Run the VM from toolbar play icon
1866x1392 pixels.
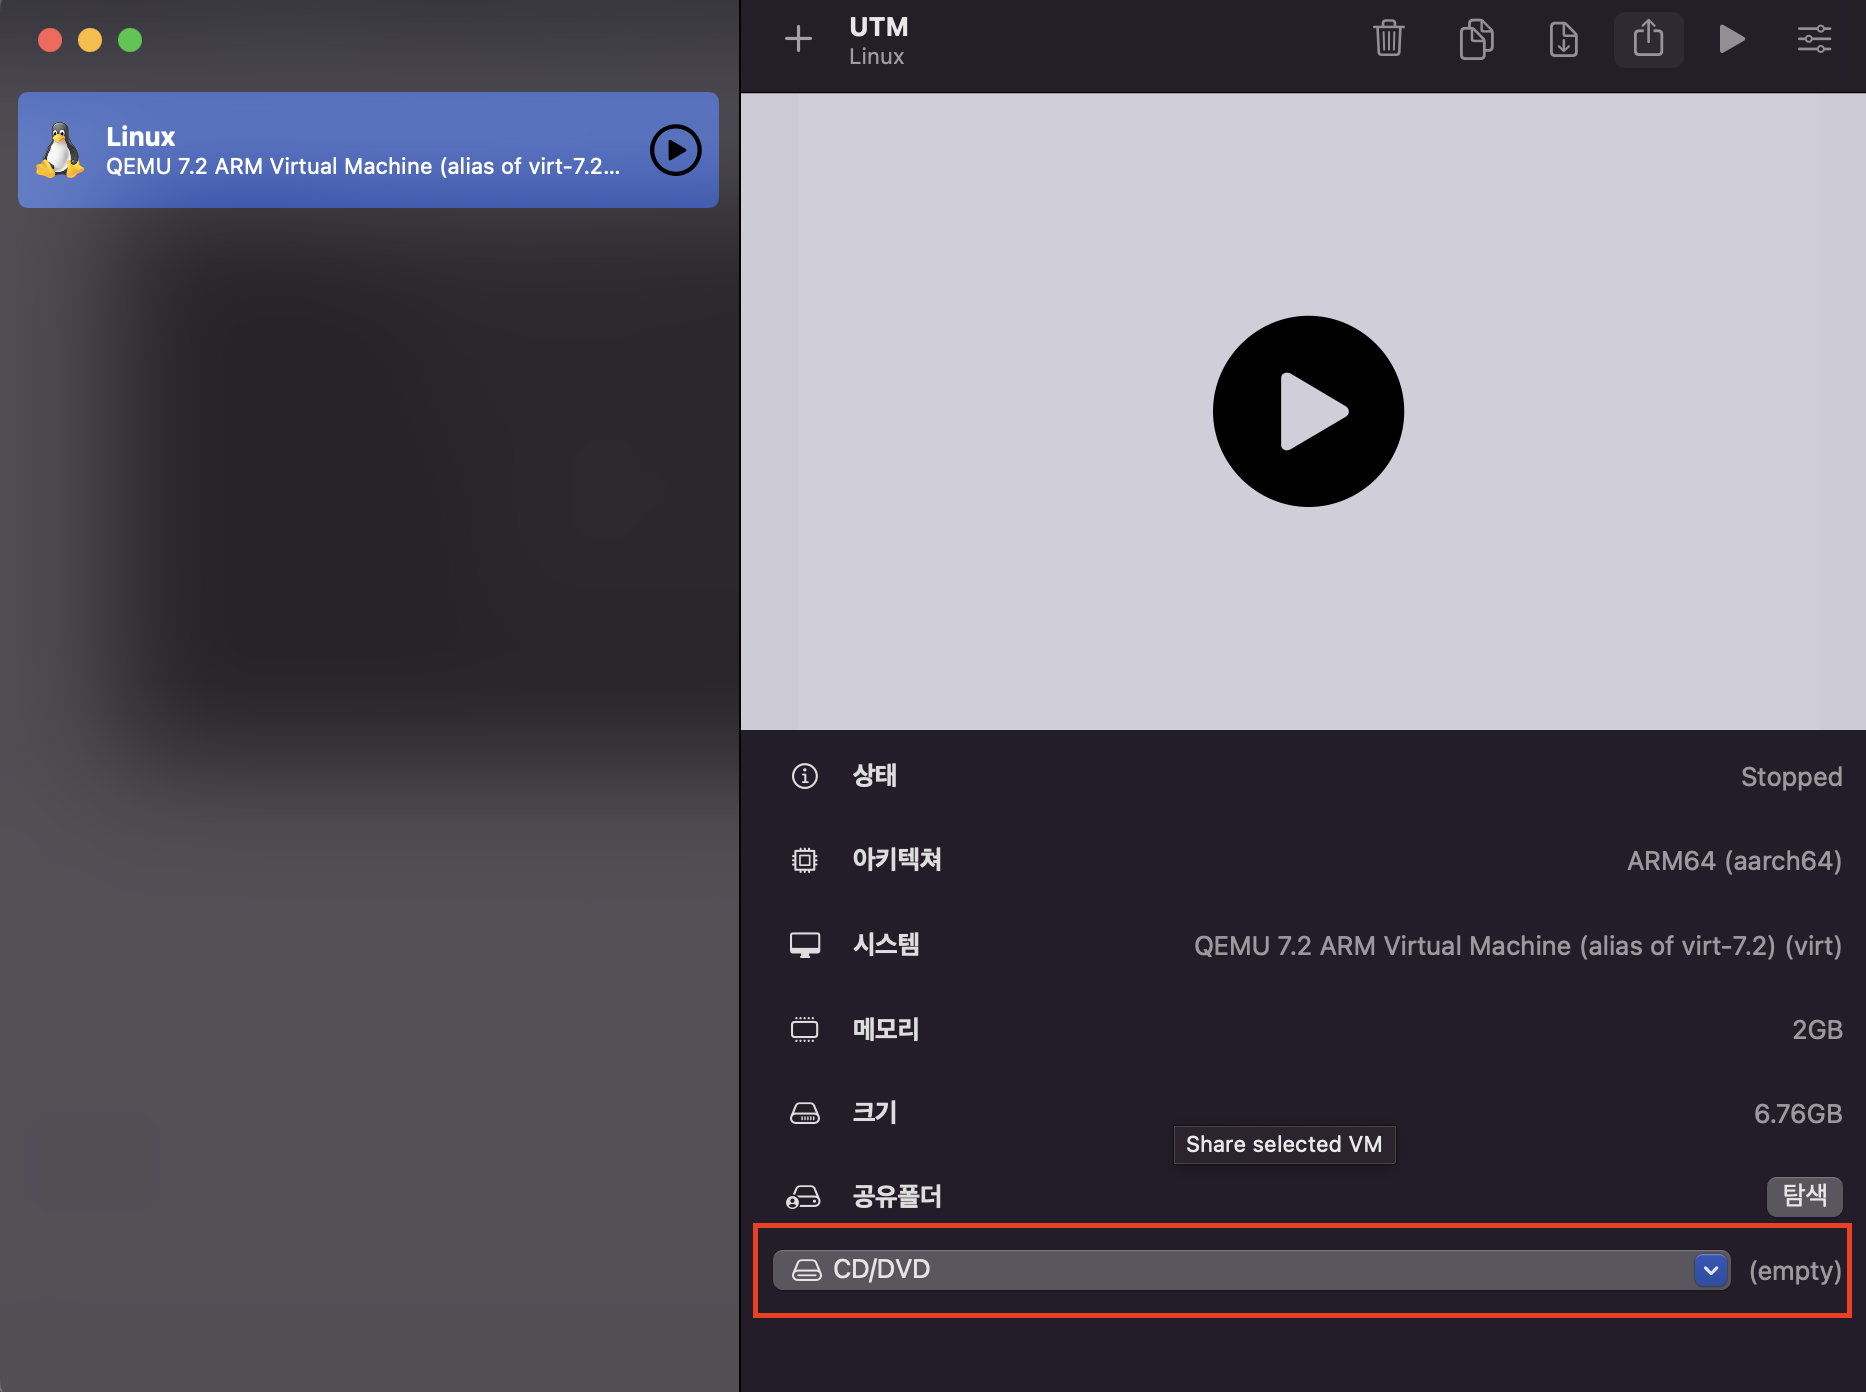point(1732,40)
